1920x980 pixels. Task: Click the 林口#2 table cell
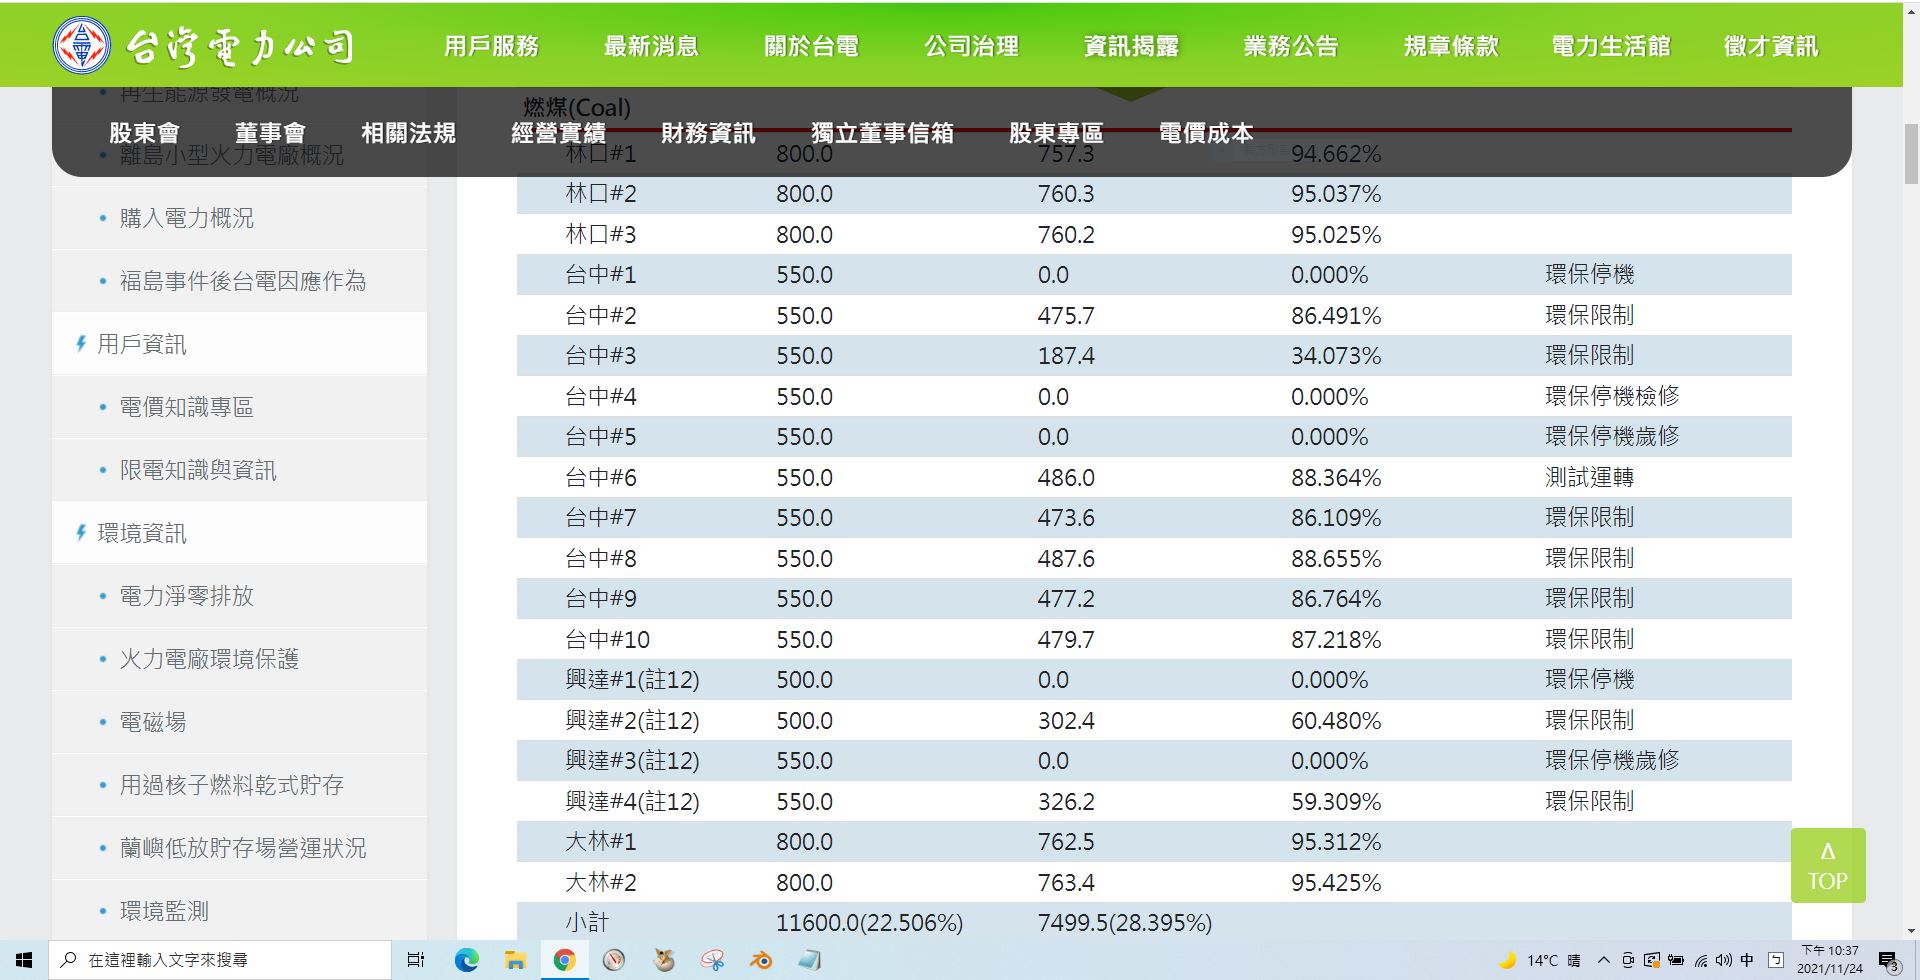601,194
